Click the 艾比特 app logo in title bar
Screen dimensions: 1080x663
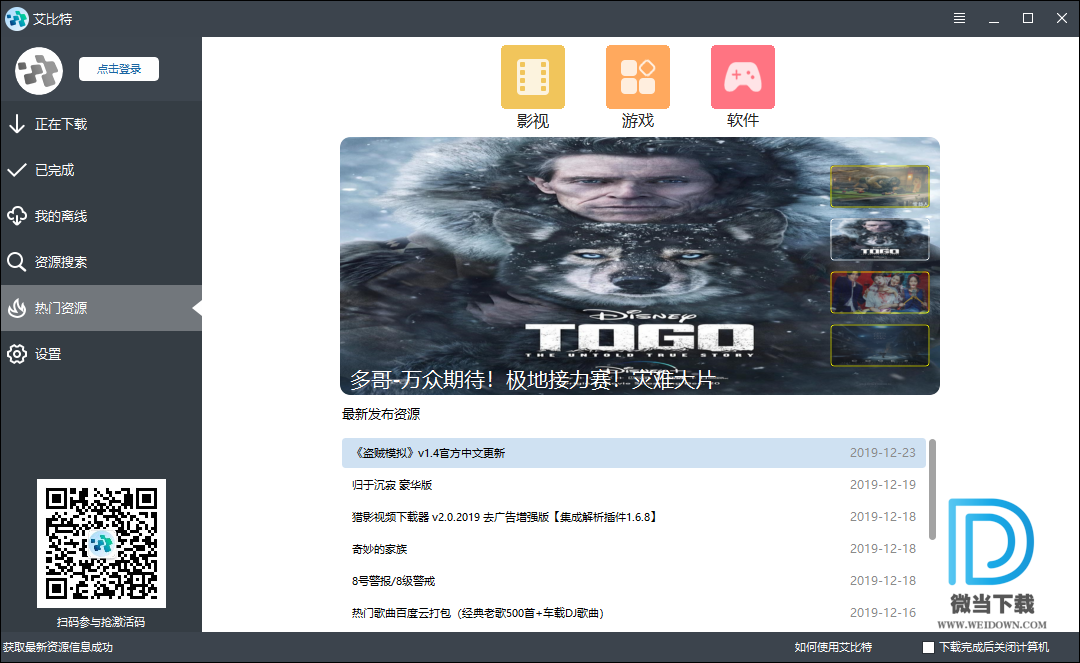17,19
